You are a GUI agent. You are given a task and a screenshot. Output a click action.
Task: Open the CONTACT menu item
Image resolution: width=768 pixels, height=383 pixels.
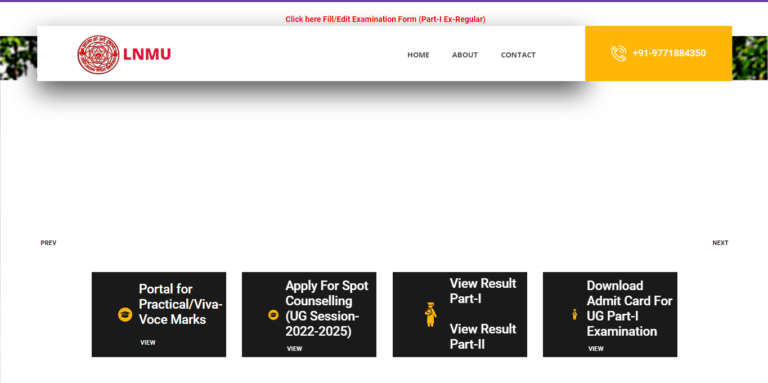pyautogui.click(x=518, y=55)
